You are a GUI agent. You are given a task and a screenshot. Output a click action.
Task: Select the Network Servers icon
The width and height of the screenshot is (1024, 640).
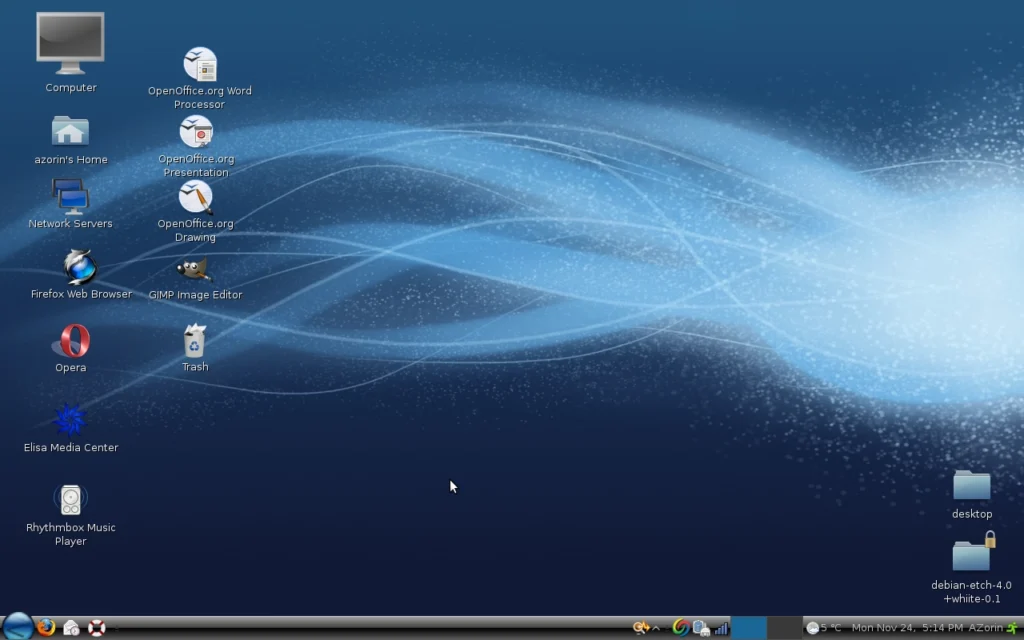point(70,197)
